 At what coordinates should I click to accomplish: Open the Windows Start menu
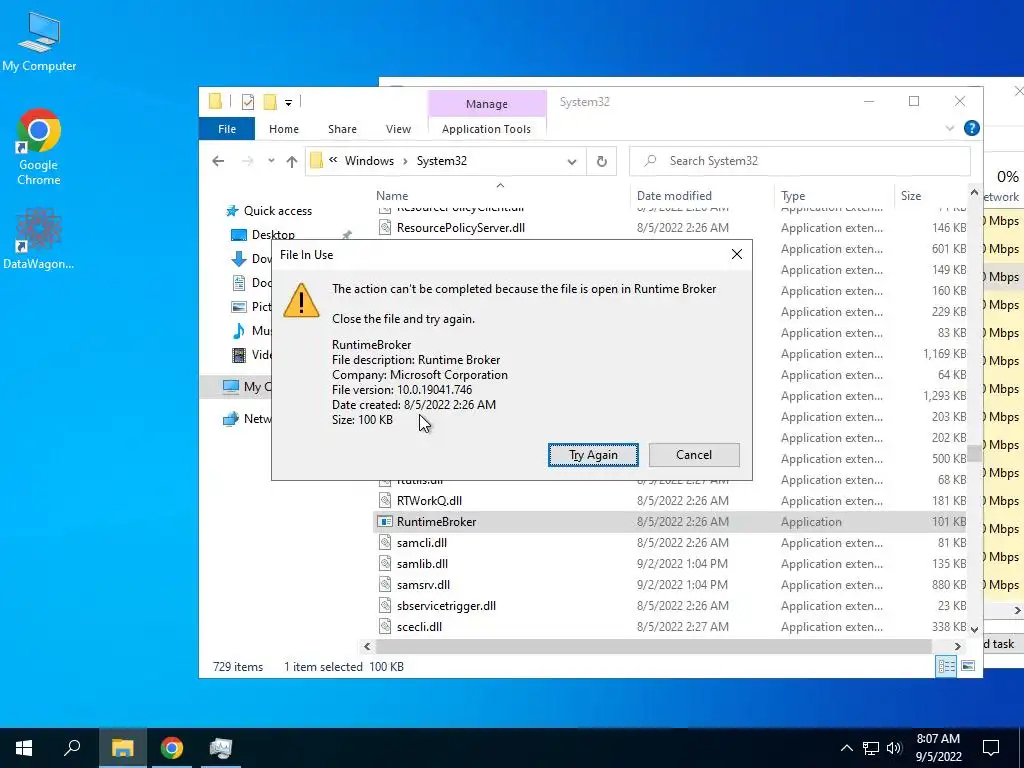tap(24, 748)
